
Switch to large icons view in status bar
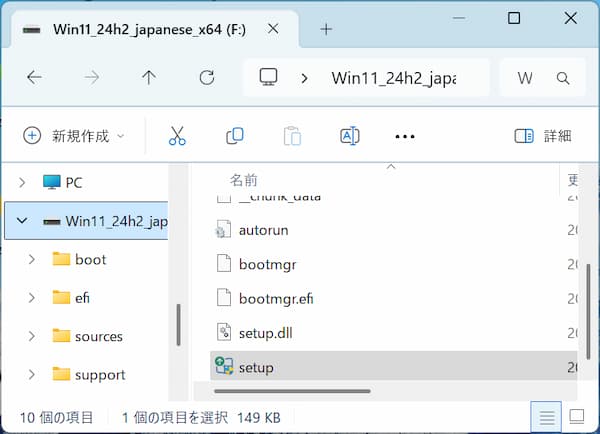pyautogui.click(x=577, y=417)
